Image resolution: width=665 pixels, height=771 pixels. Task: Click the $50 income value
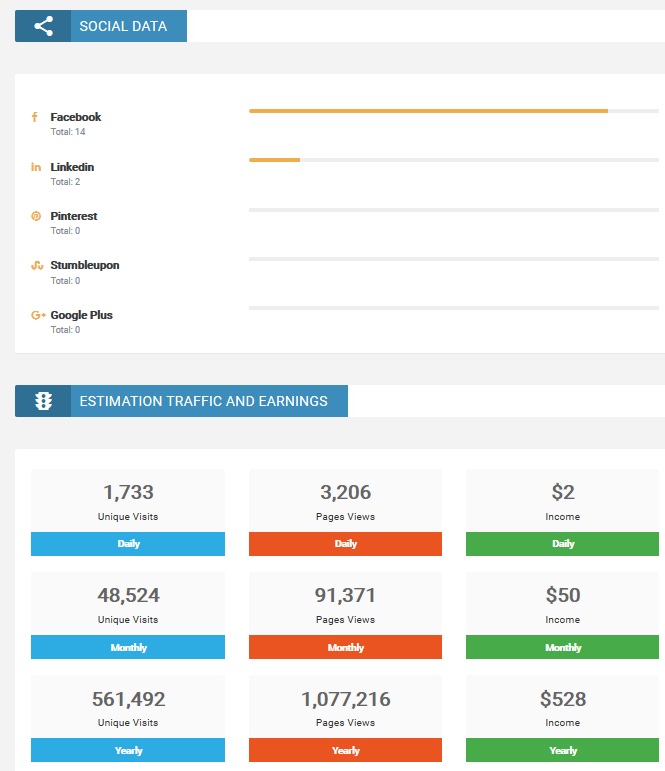(x=563, y=595)
